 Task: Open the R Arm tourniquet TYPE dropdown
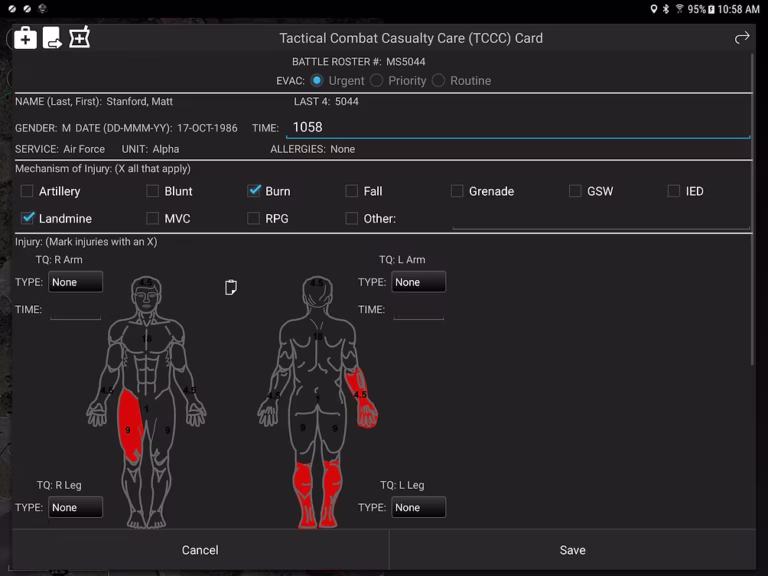point(75,282)
